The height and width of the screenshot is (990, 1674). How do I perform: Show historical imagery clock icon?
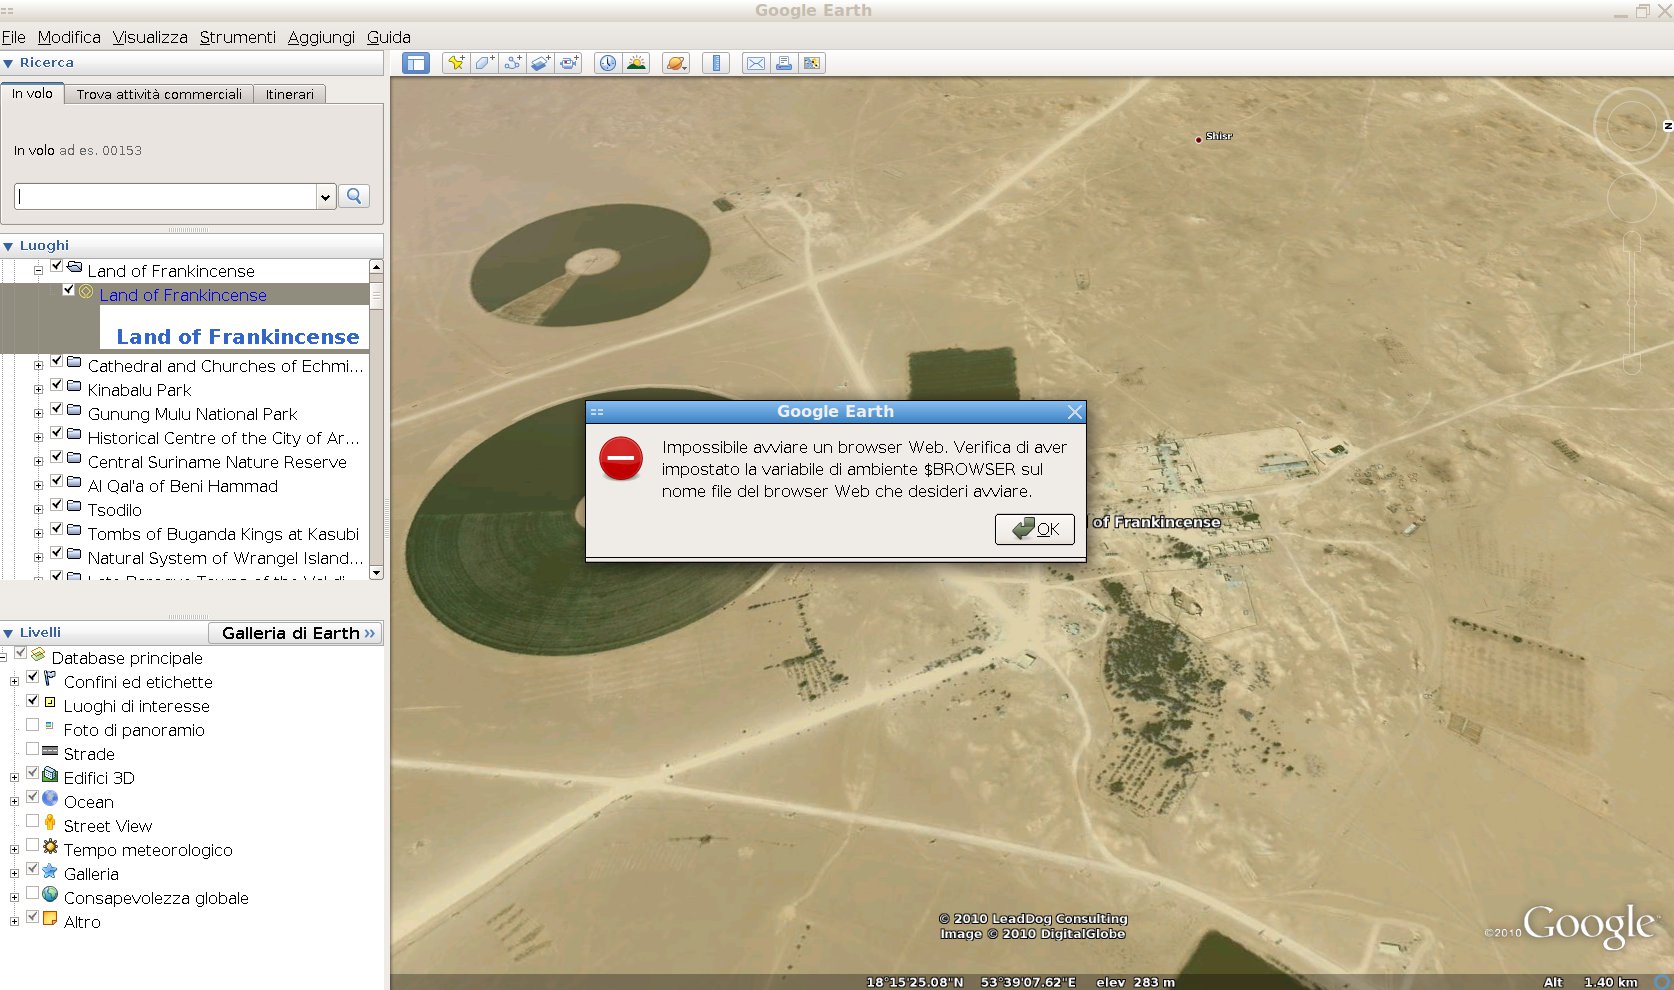[607, 63]
